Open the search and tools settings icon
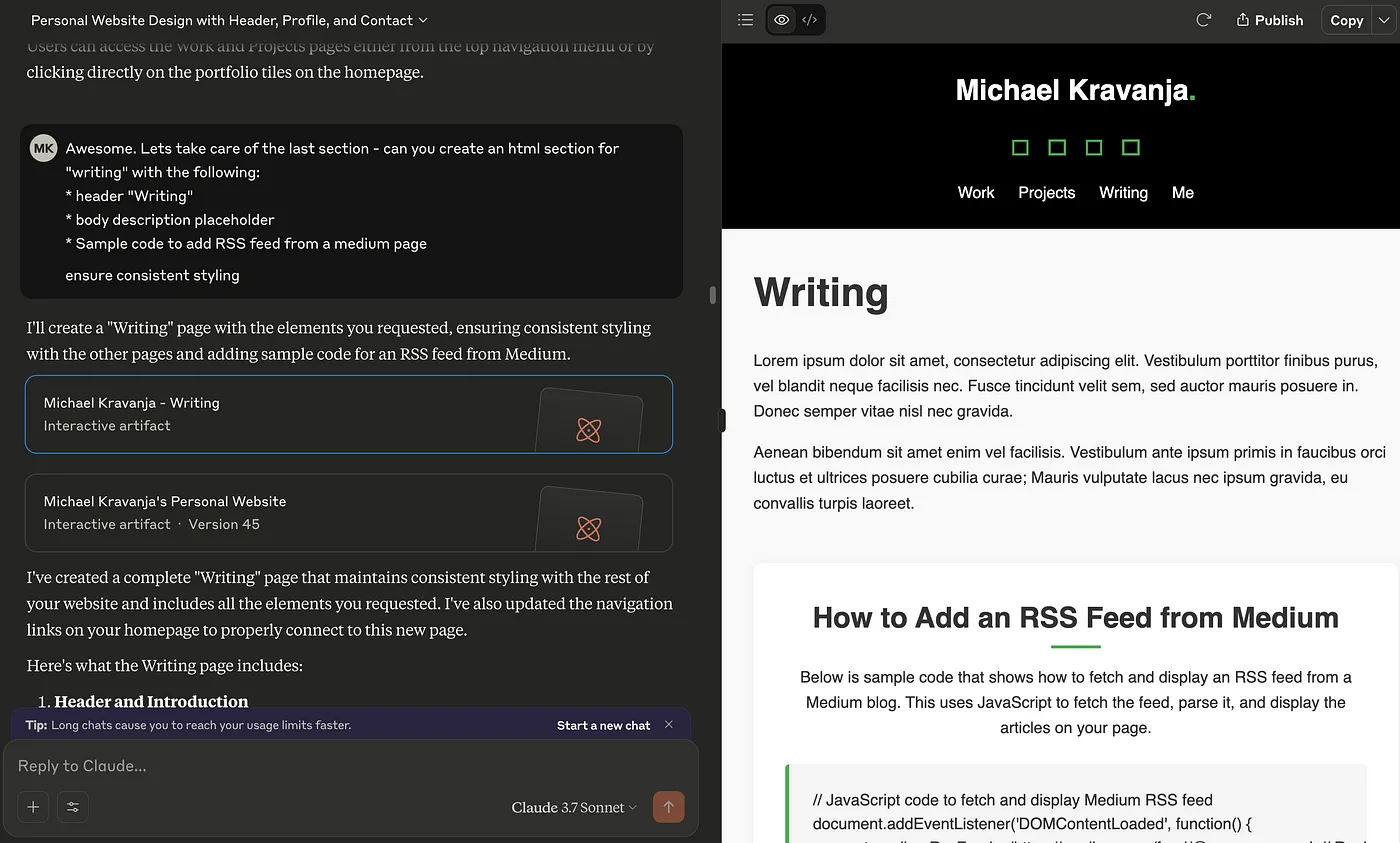 tap(72, 807)
